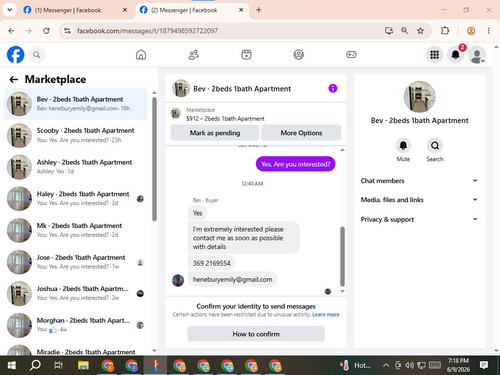Expand the Chat members section
This screenshot has width=500, height=375.
click(419, 181)
